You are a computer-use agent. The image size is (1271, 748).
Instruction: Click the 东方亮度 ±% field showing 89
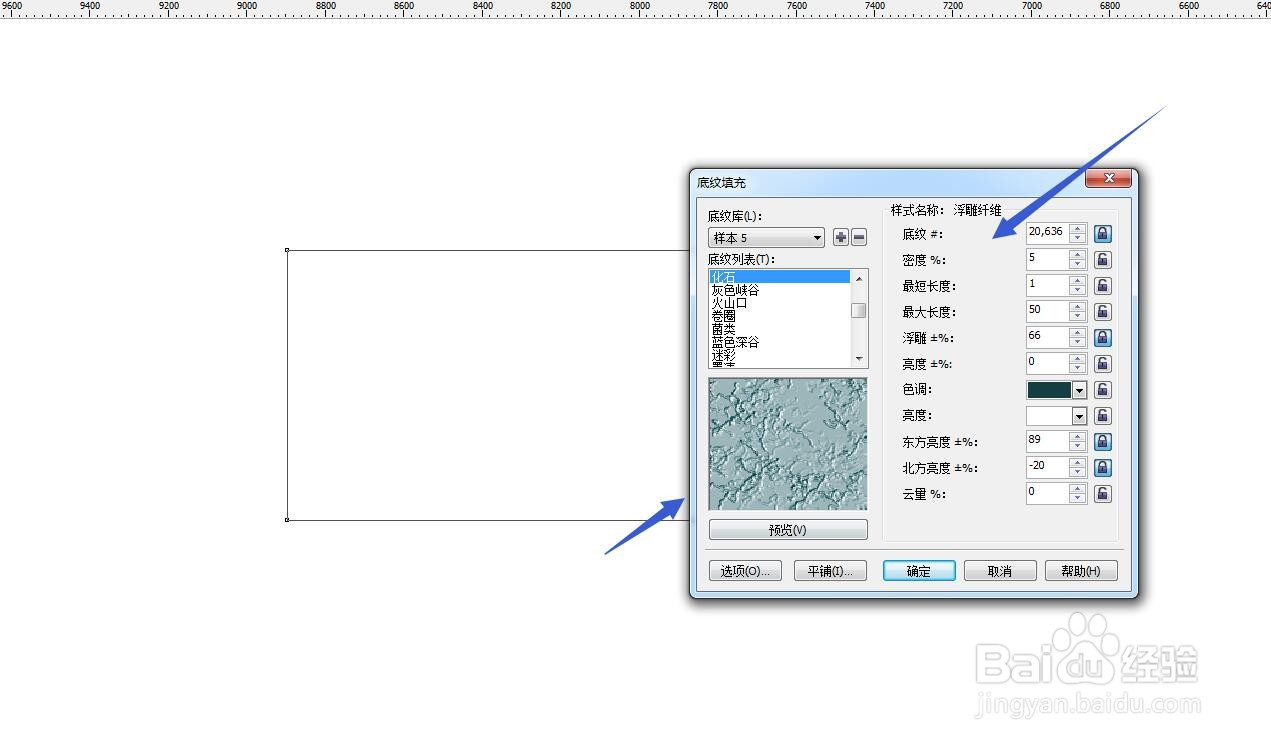coord(1047,441)
